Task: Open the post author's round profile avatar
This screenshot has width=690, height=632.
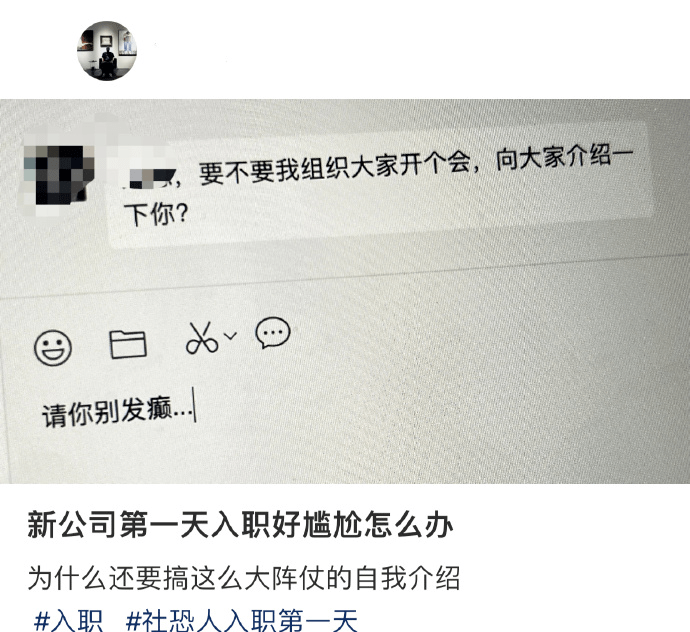Action: [x=107, y=51]
